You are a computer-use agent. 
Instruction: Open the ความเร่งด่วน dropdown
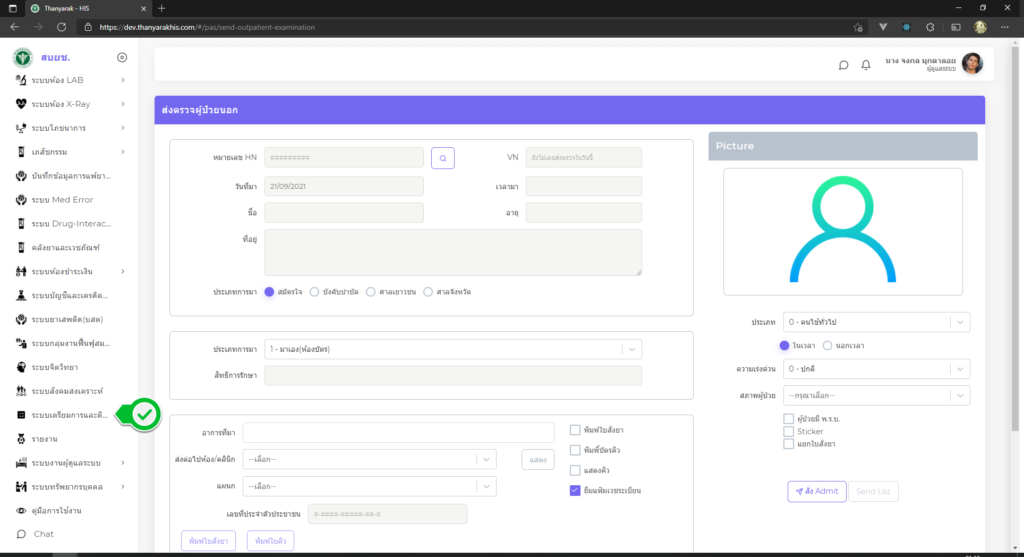876,369
